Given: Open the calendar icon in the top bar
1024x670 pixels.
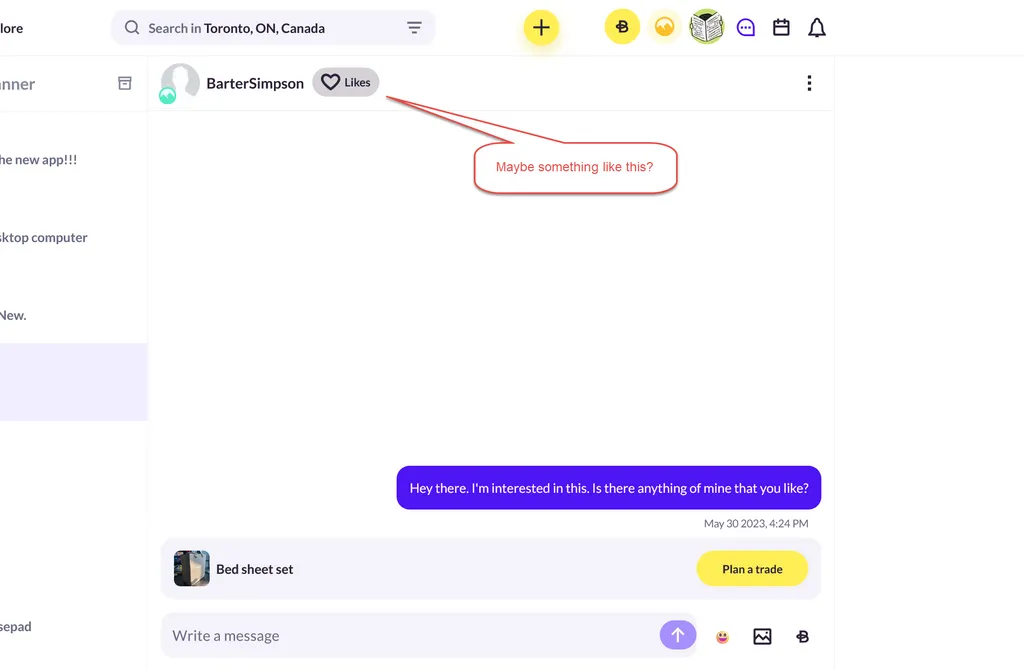Looking at the screenshot, I should (x=781, y=27).
